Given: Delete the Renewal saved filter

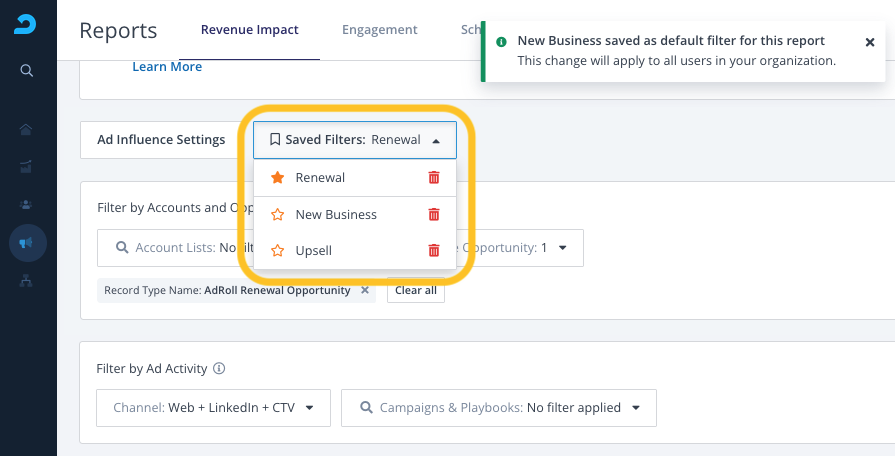Looking at the screenshot, I should coord(433,177).
